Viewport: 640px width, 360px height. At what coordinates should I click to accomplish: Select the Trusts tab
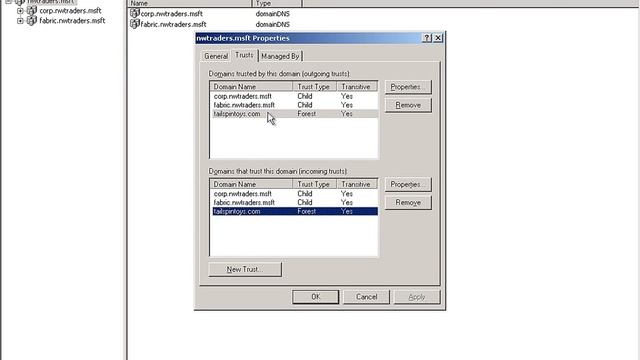[x=244, y=55]
